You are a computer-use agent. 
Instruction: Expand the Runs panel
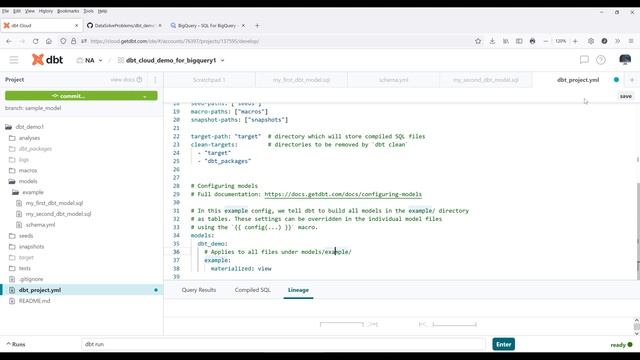(16, 344)
